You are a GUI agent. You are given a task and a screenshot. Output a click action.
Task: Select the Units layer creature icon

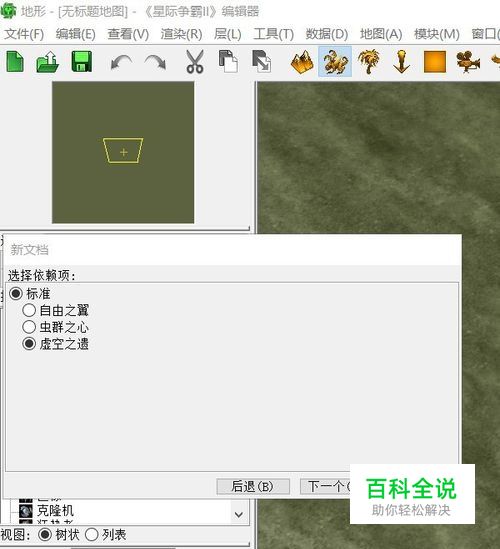pos(335,62)
